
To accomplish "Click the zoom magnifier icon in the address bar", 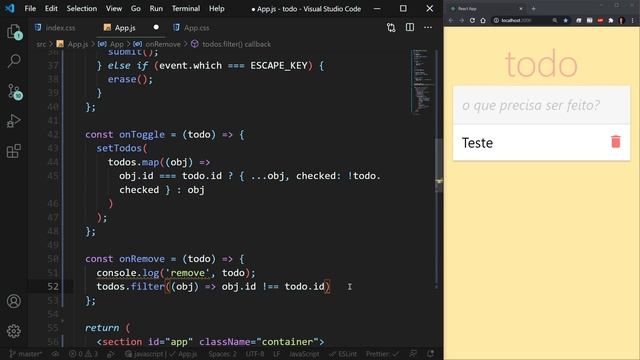I will pyautogui.click(x=555, y=20).
